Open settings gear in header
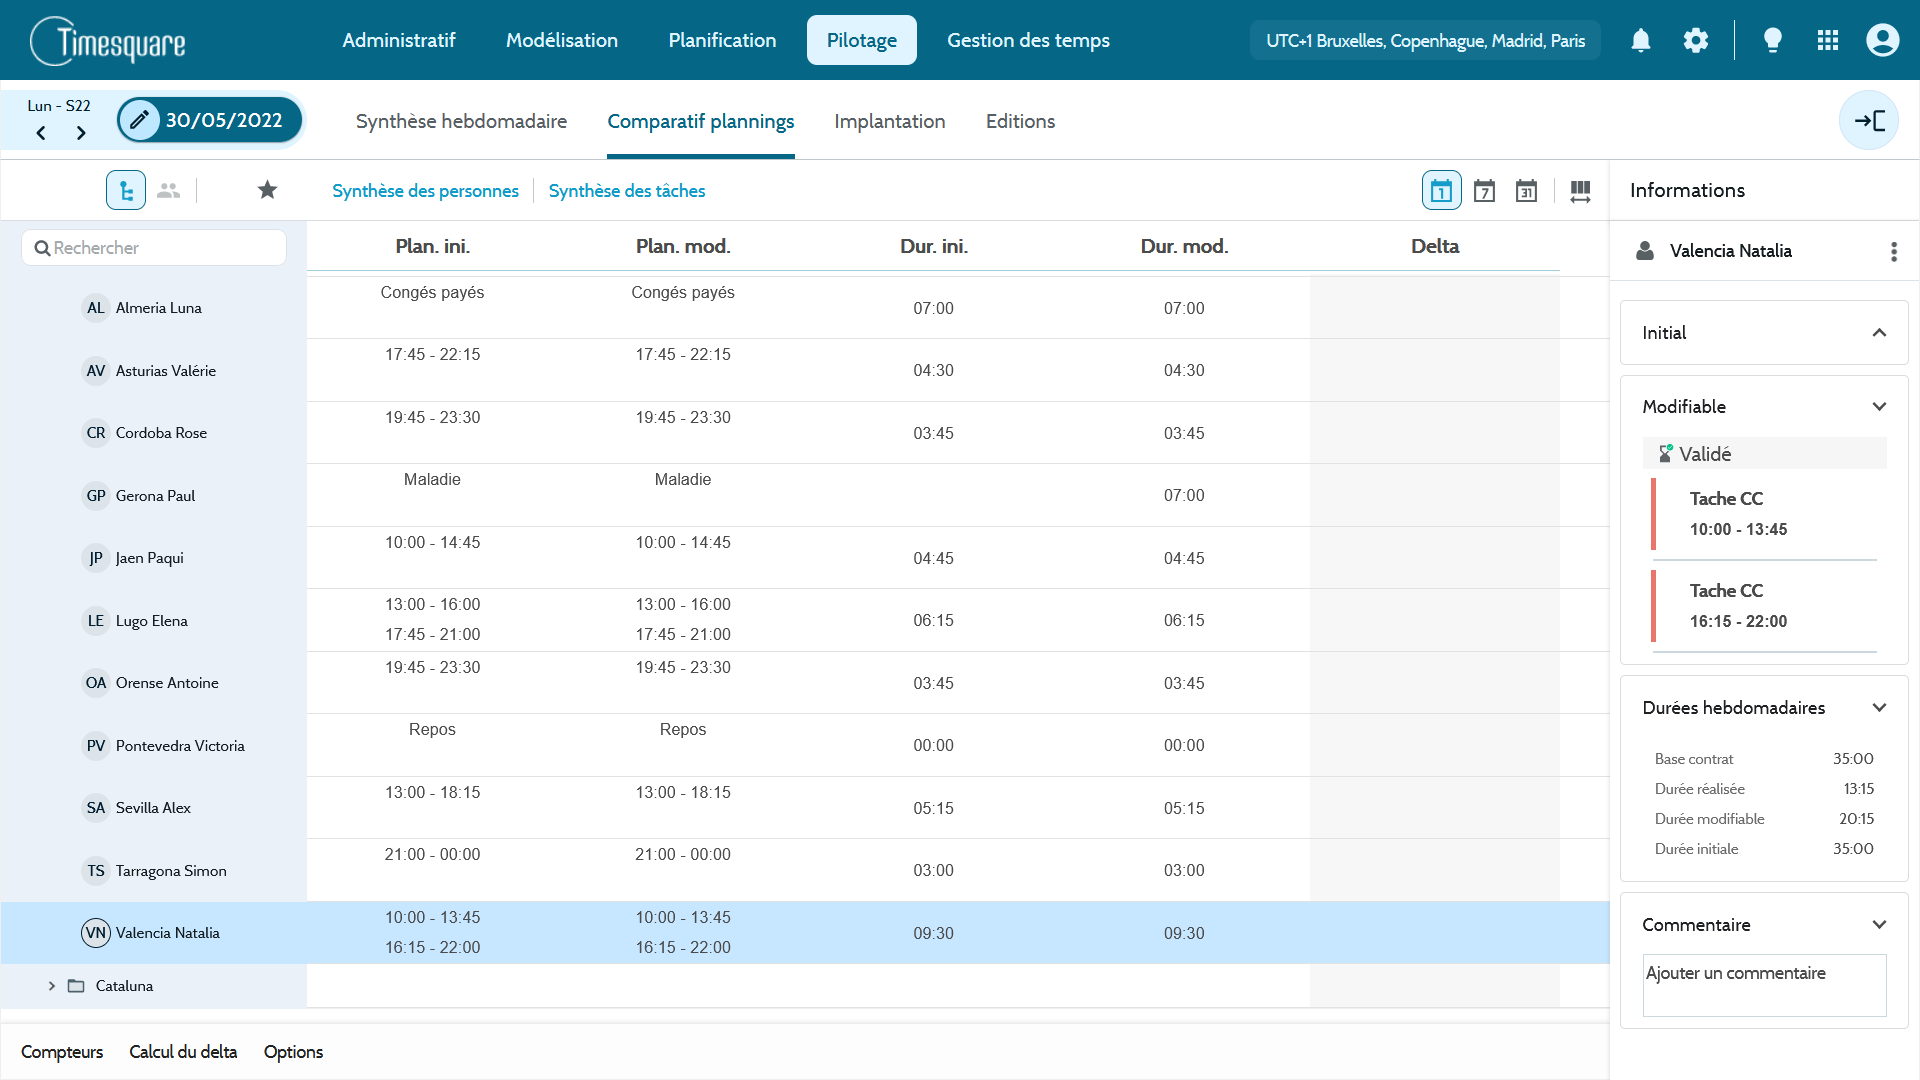The width and height of the screenshot is (1920, 1080). 1696,40
